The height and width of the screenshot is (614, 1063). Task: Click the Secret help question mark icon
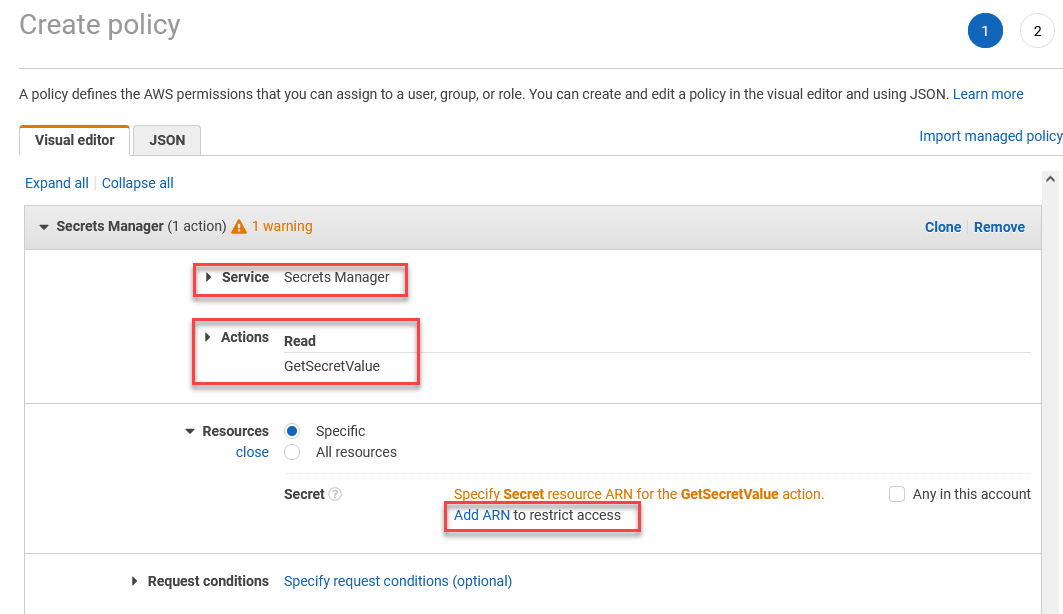click(x=335, y=494)
